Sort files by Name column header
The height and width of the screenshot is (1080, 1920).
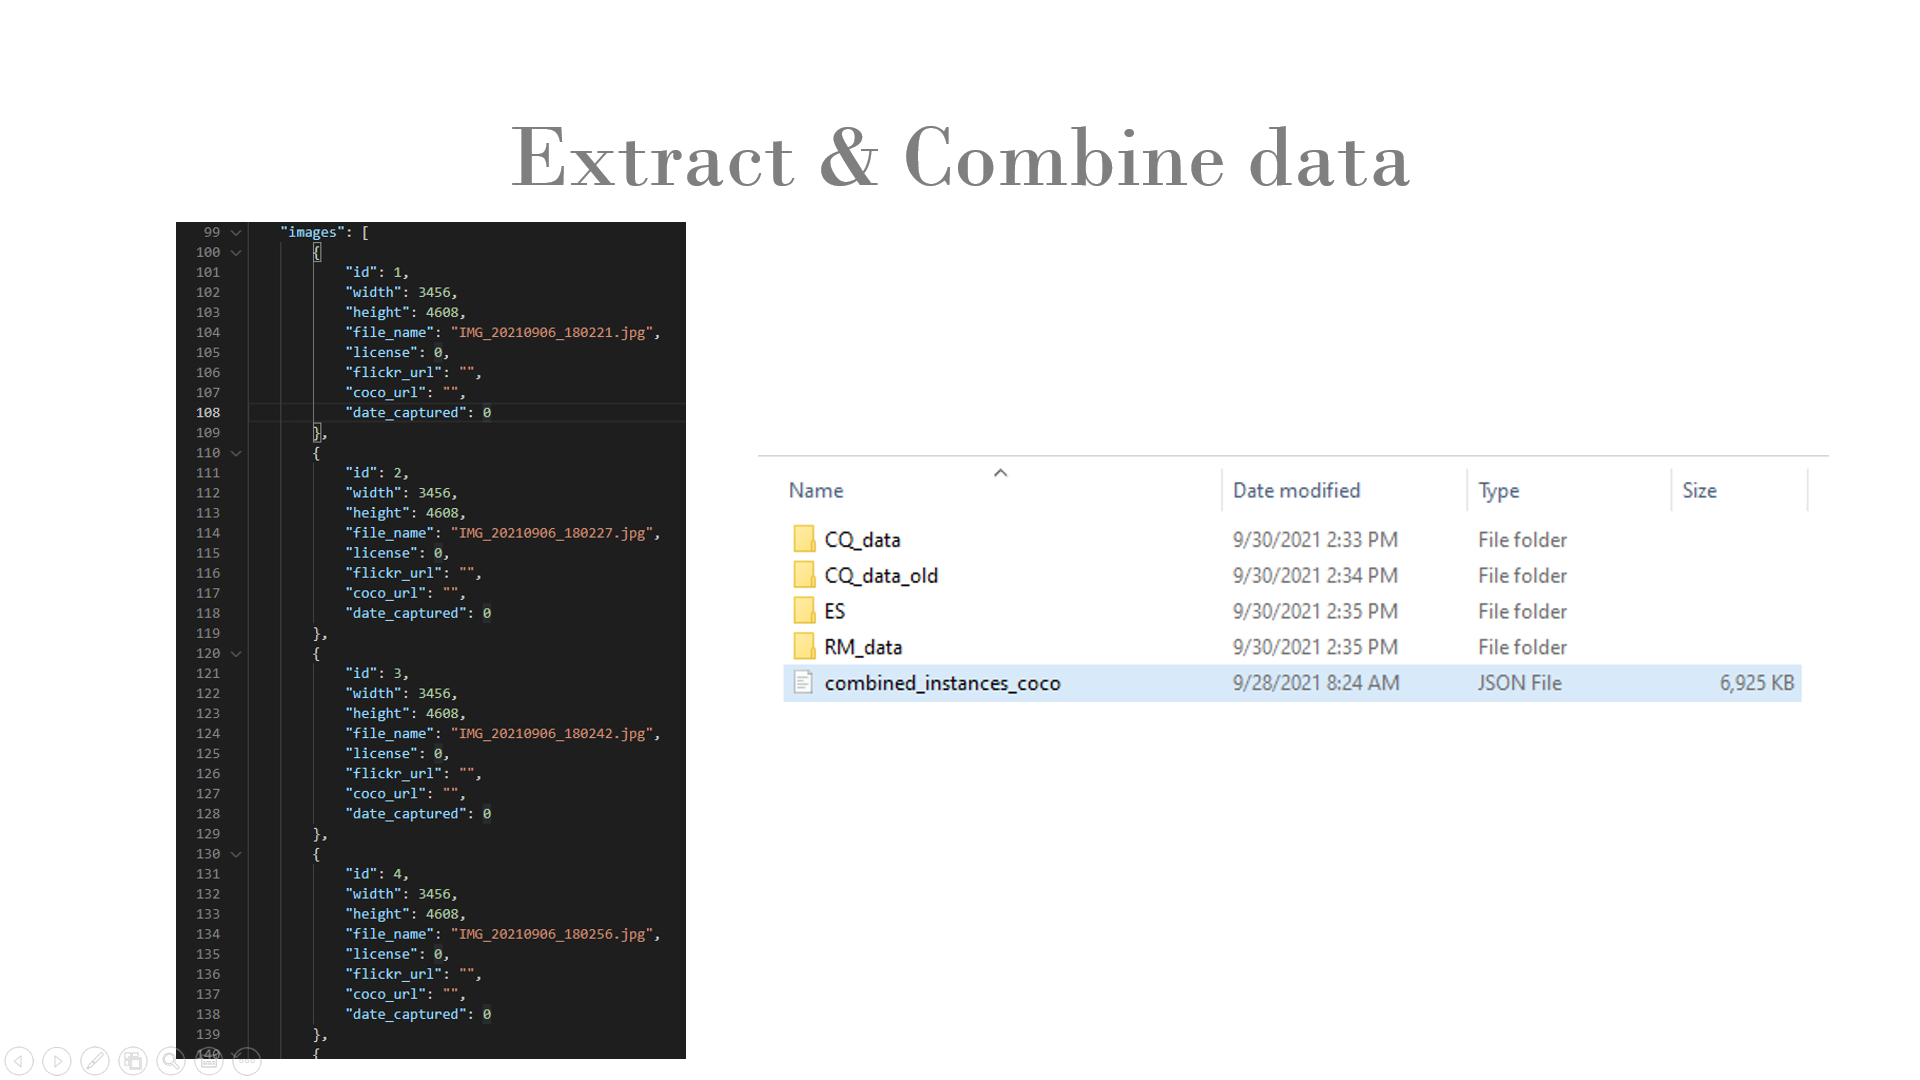tap(816, 491)
